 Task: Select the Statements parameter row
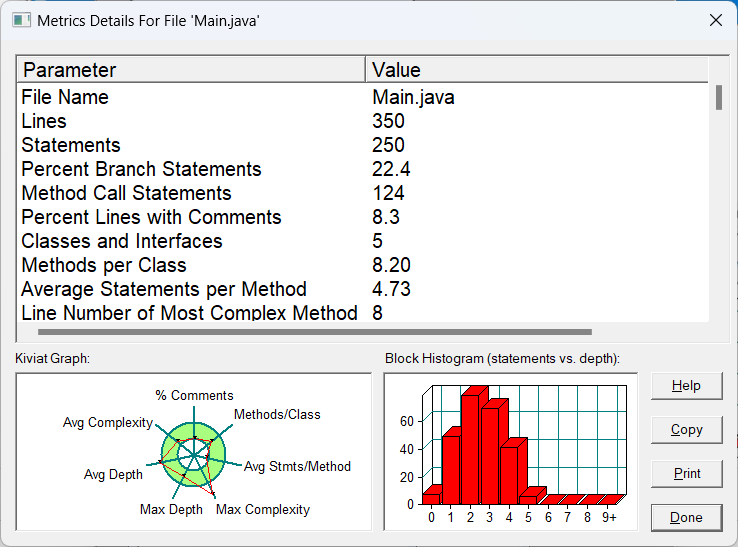[x=362, y=145]
